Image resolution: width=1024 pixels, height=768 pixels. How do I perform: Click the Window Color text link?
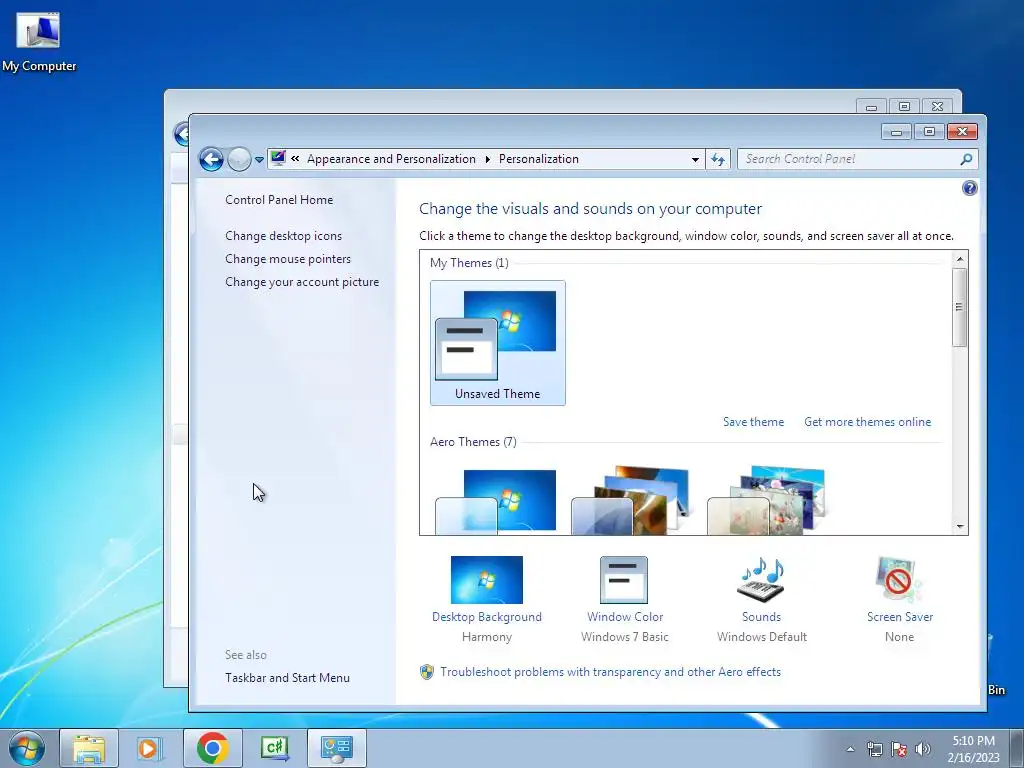[625, 617]
